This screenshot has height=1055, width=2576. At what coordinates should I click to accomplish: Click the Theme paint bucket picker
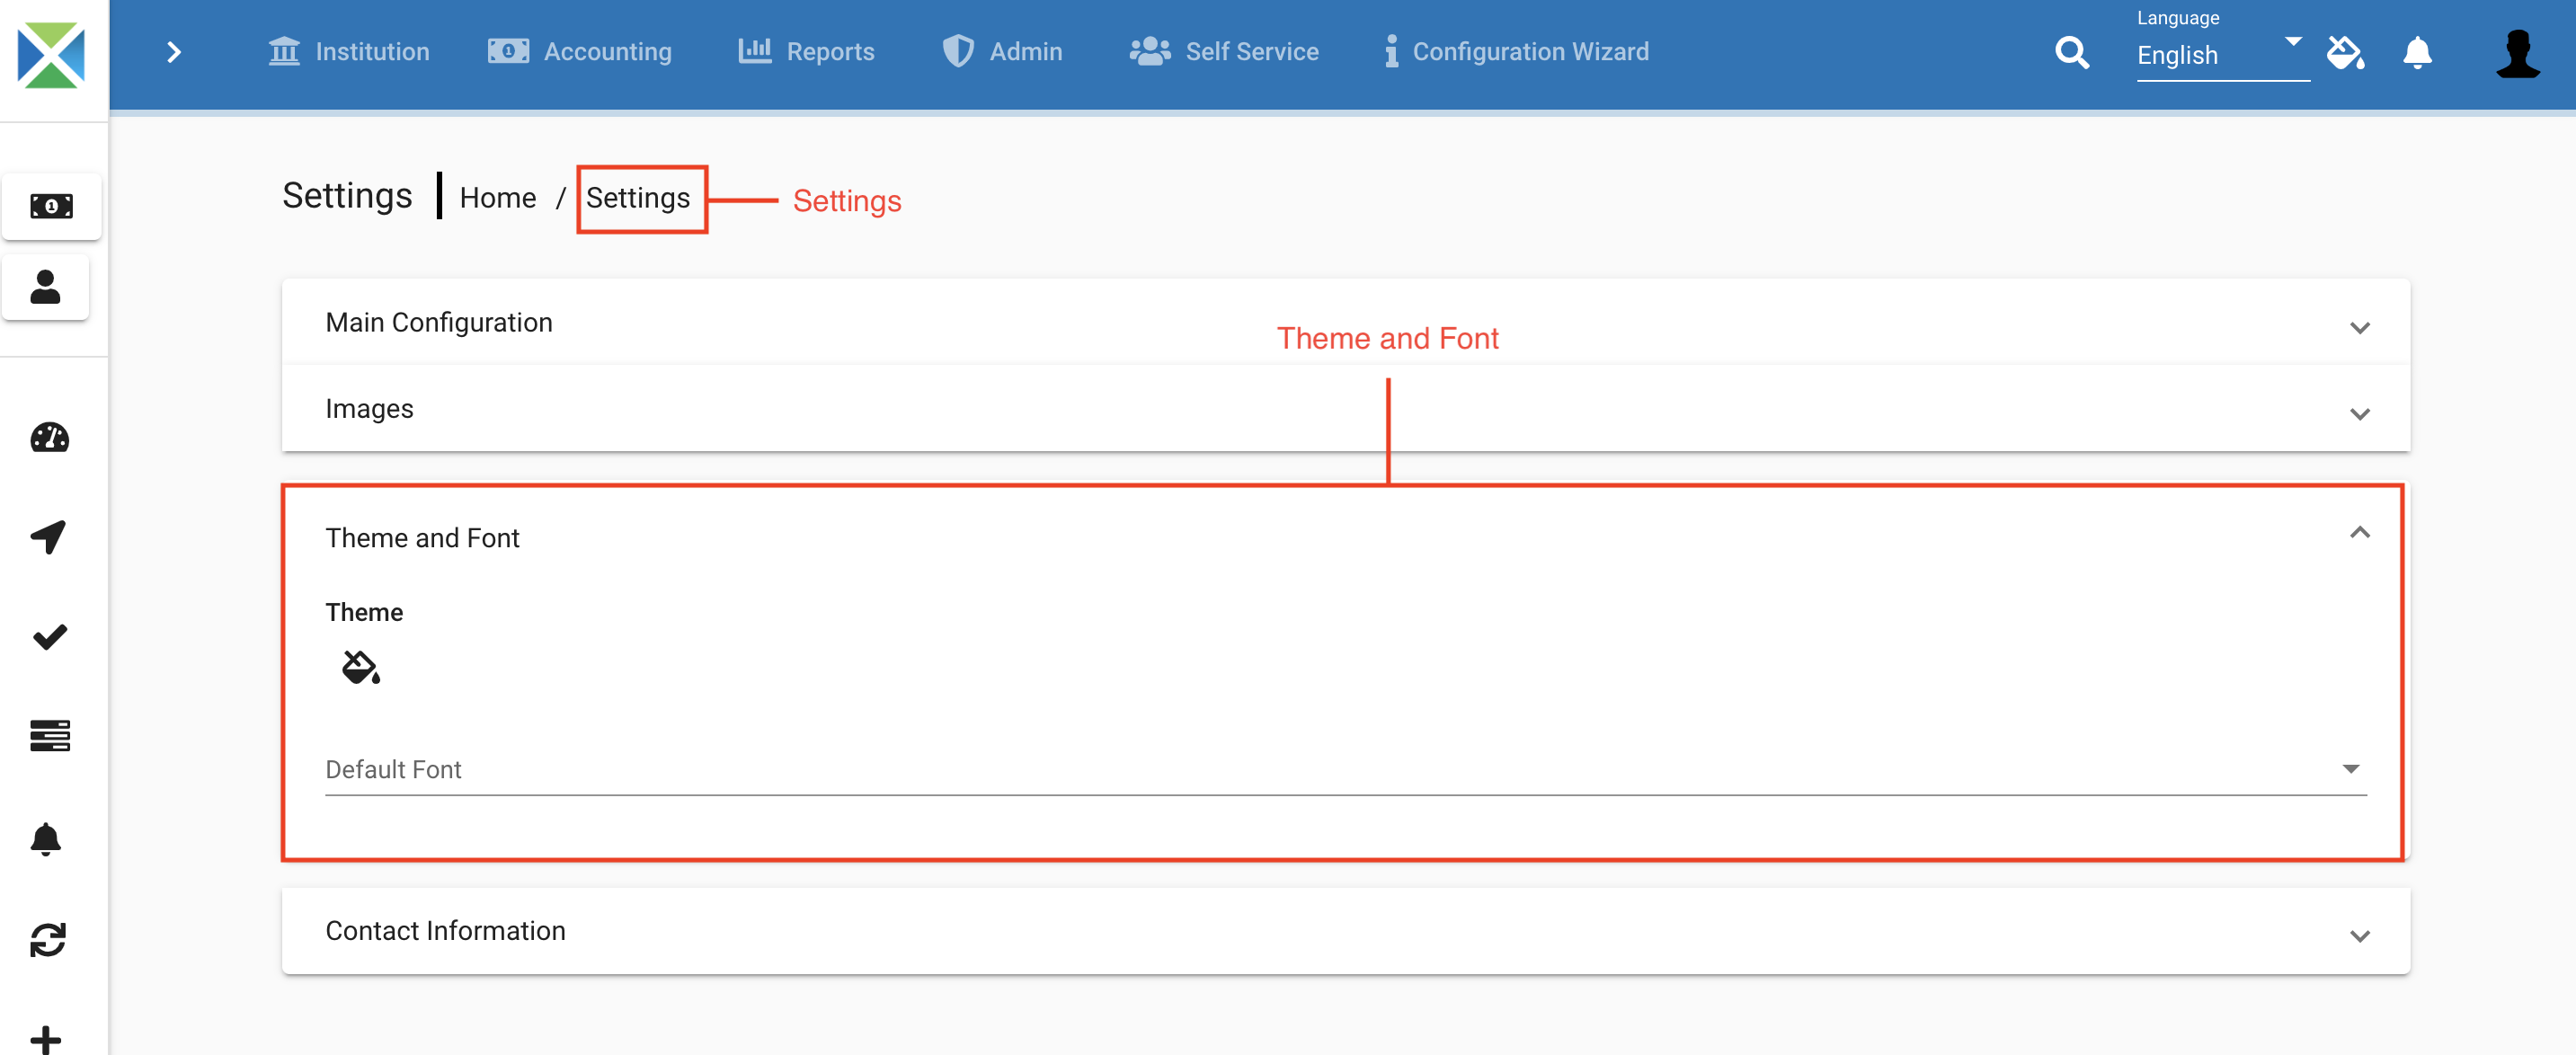[x=360, y=667]
